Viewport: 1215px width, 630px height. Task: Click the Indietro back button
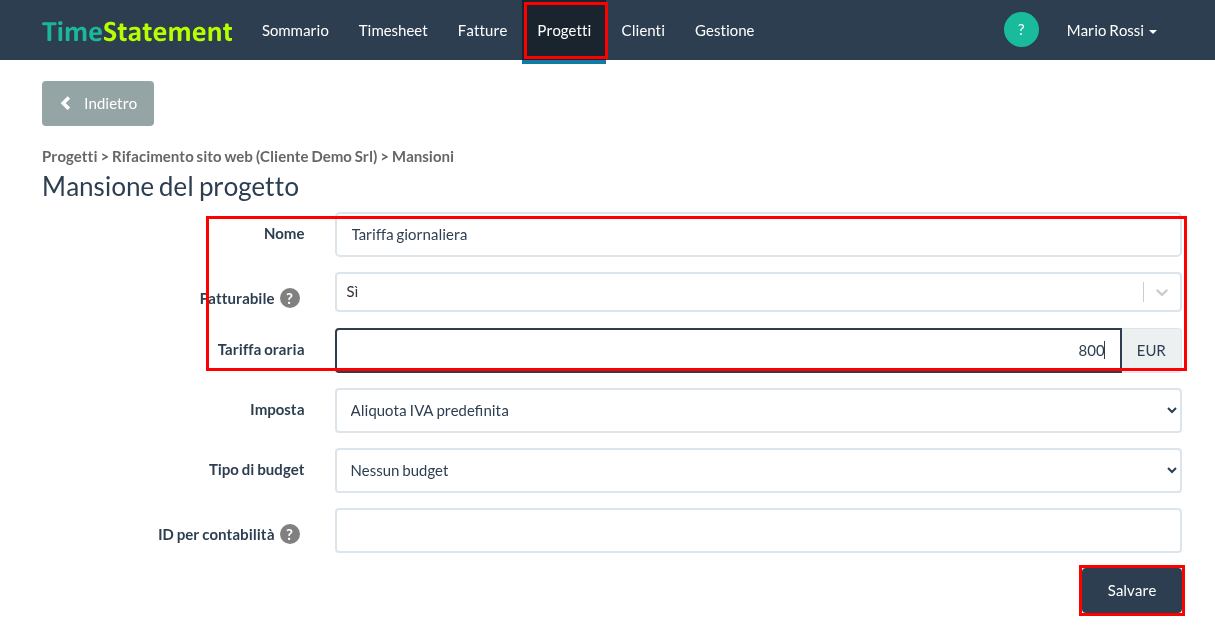(x=98, y=103)
